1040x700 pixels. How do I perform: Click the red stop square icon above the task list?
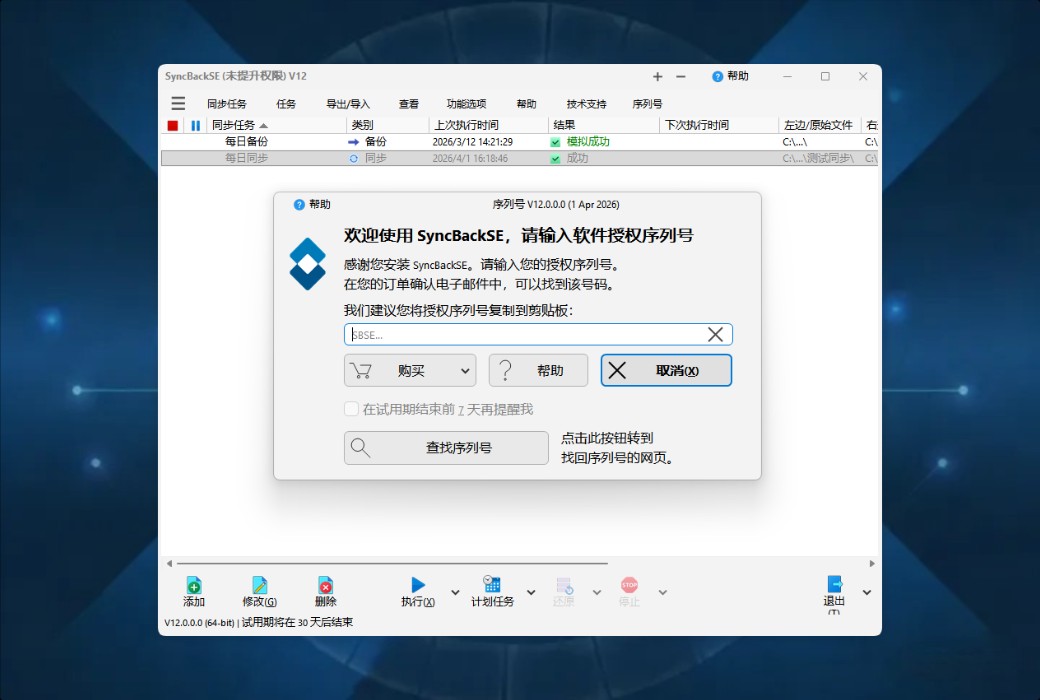coord(172,124)
